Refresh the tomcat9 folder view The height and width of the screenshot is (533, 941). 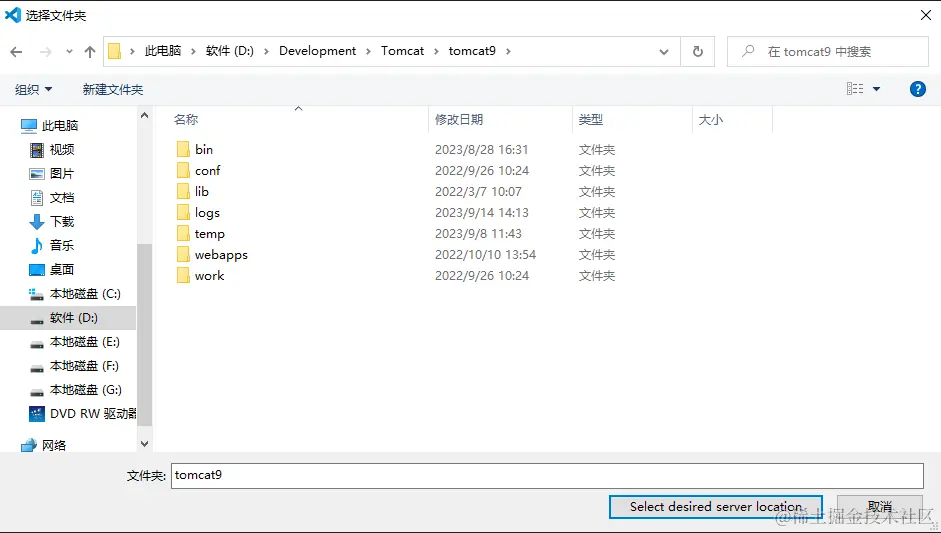697,52
